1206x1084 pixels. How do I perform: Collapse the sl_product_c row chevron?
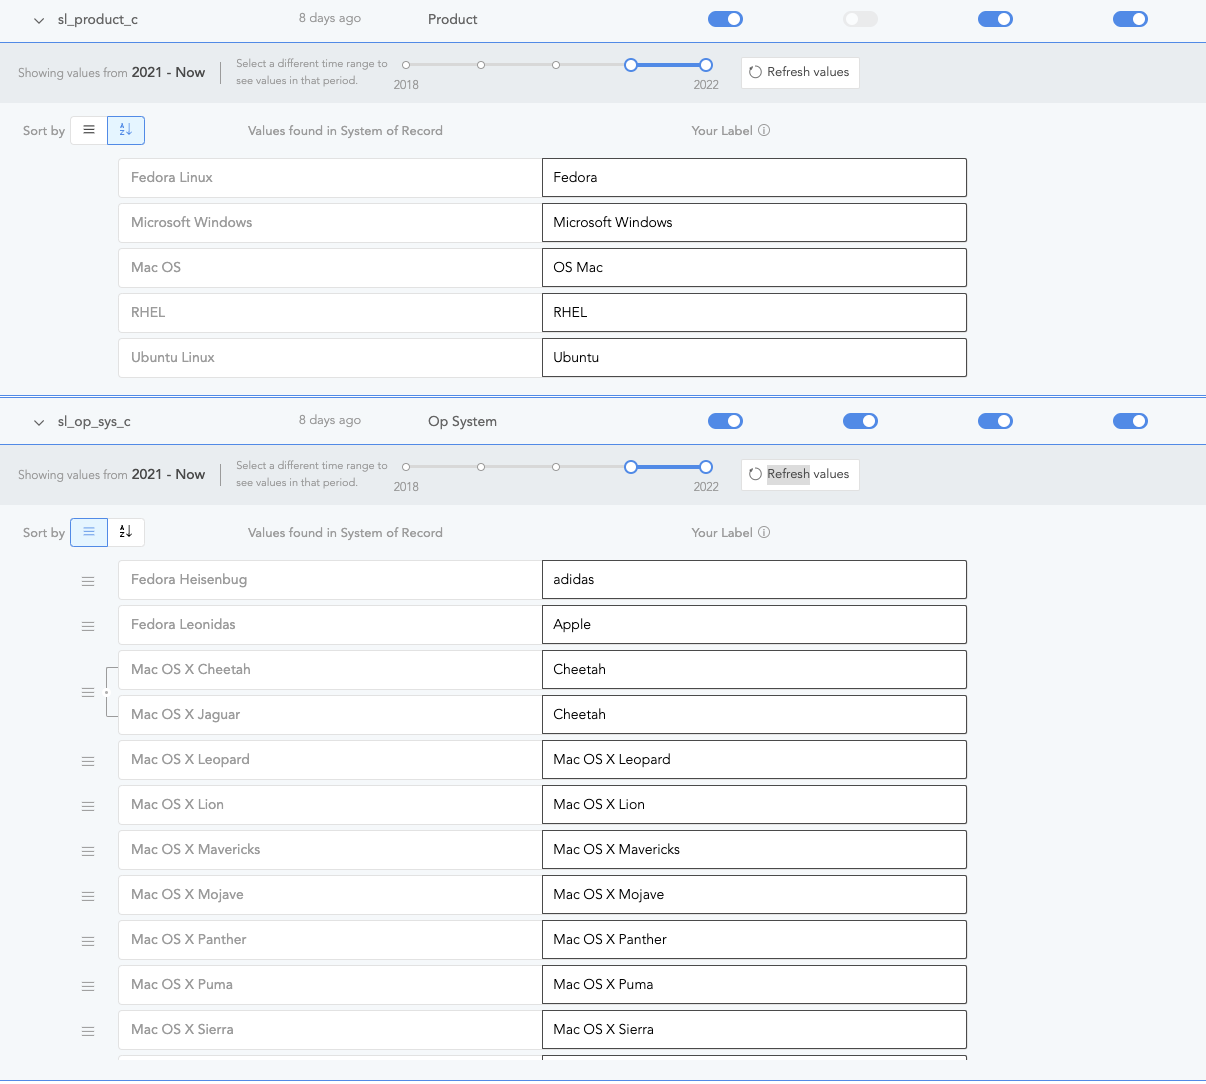pyautogui.click(x=39, y=20)
